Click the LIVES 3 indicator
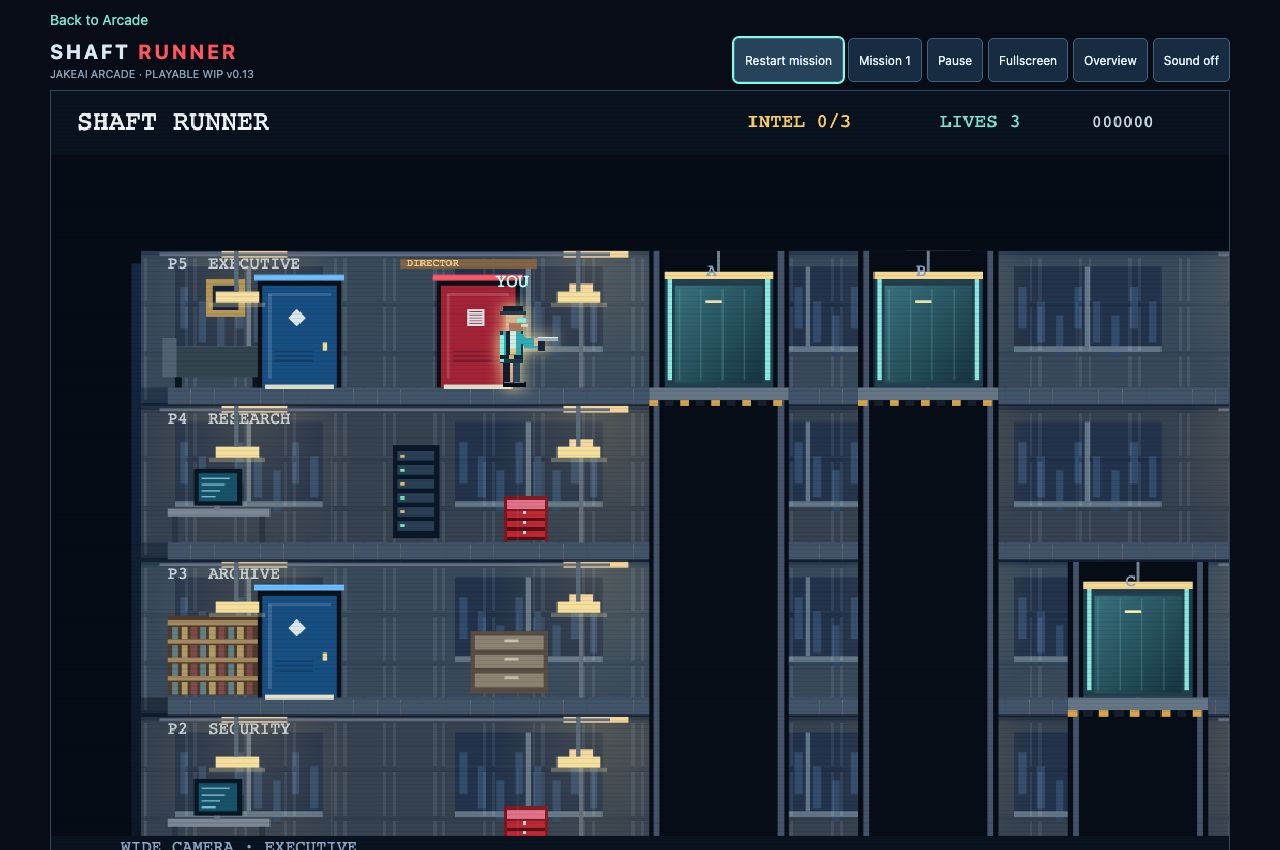Image resolution: width=1280 pixels, height=850 pixels. (x=980, y=122)
